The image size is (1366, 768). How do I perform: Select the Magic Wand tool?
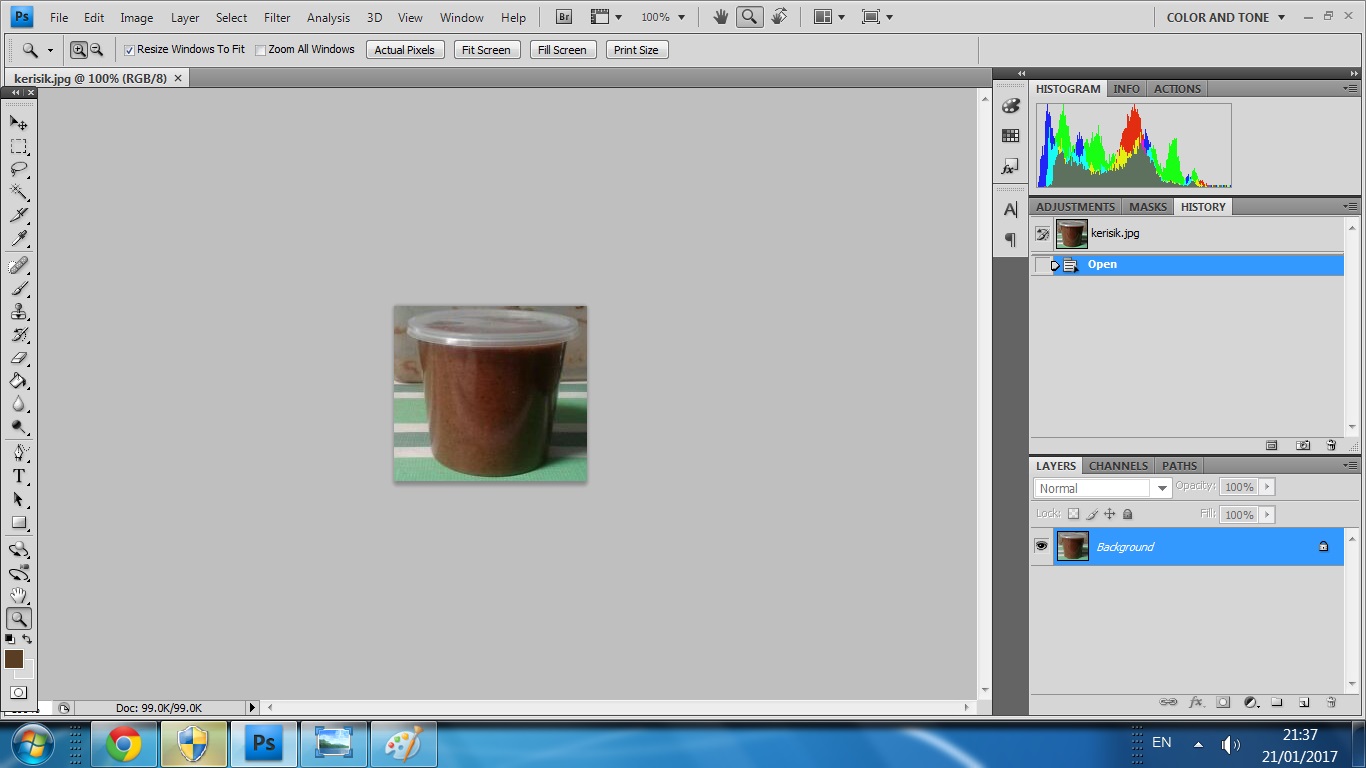click(19, 192)
